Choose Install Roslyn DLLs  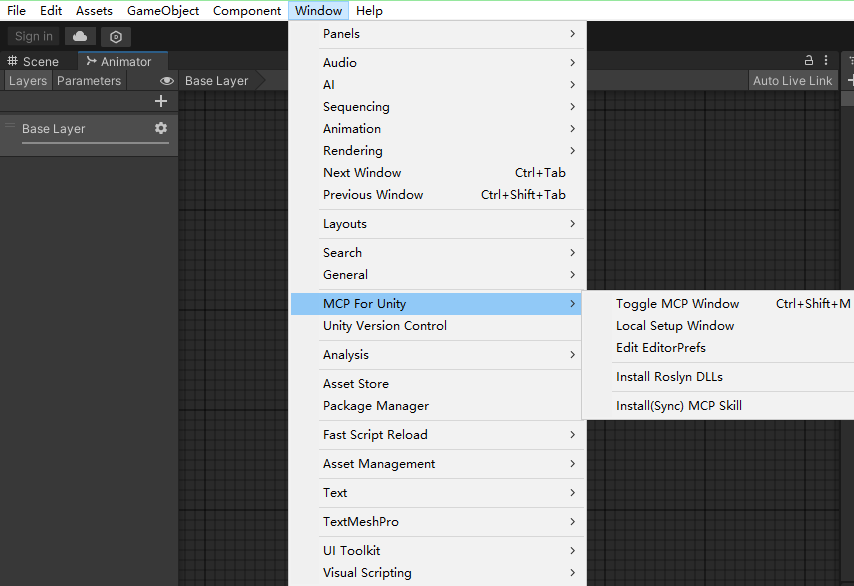pyautogui.click(x=669, y=377)
